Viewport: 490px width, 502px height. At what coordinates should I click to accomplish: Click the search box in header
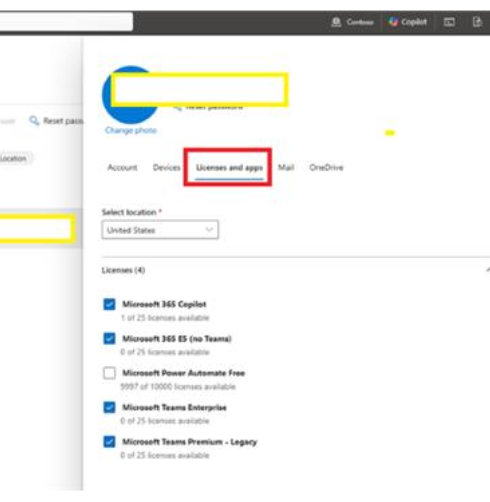(x=66, y=22)
